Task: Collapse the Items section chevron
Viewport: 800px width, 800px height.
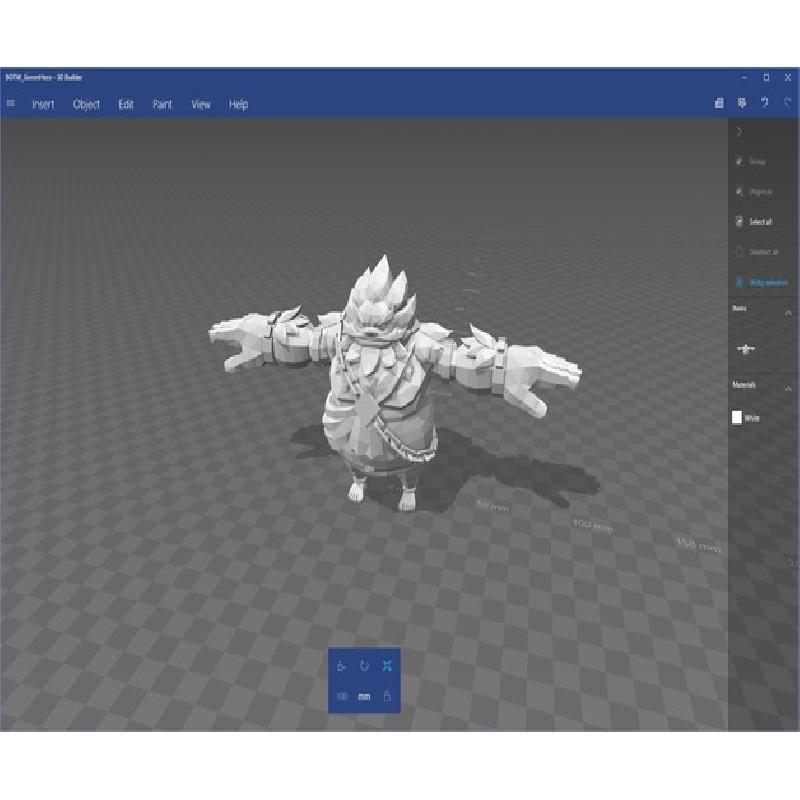Action: (788, 312)
